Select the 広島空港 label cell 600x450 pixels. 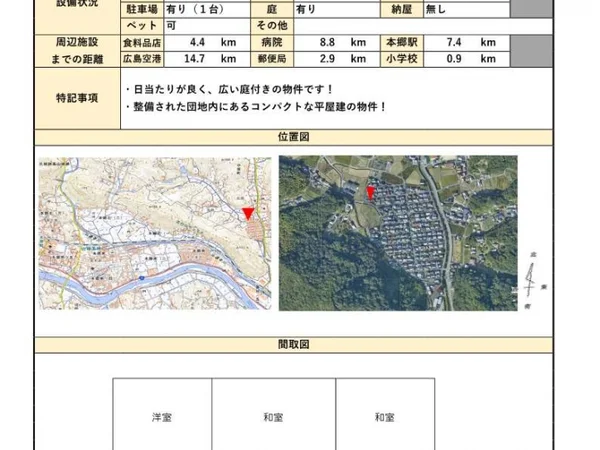pos(142,59)
